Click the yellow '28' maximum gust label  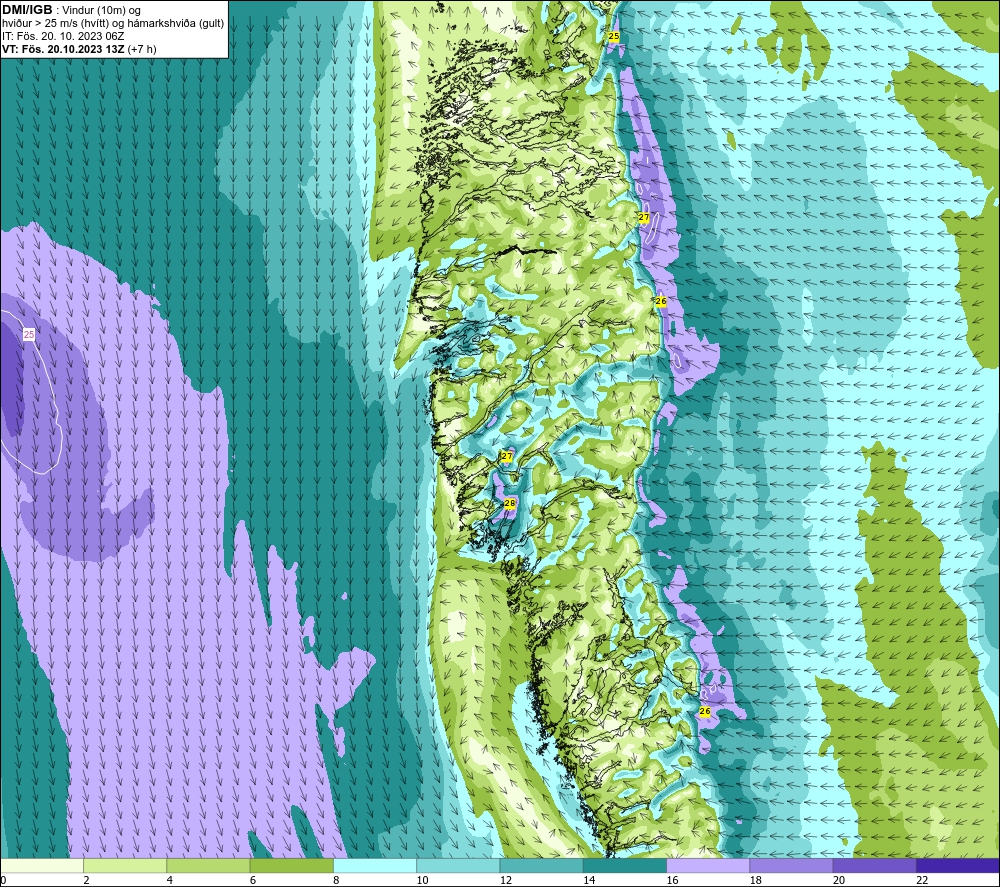510,503
